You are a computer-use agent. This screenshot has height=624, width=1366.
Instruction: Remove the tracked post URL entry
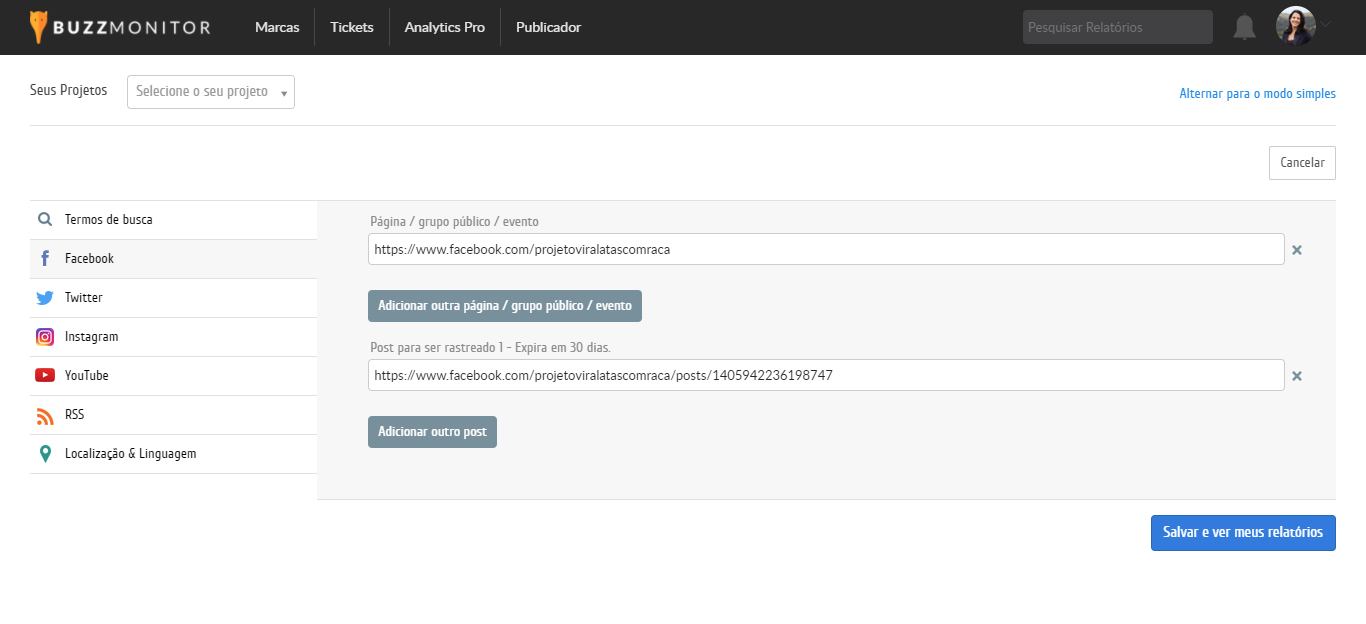click(1297, 376)
